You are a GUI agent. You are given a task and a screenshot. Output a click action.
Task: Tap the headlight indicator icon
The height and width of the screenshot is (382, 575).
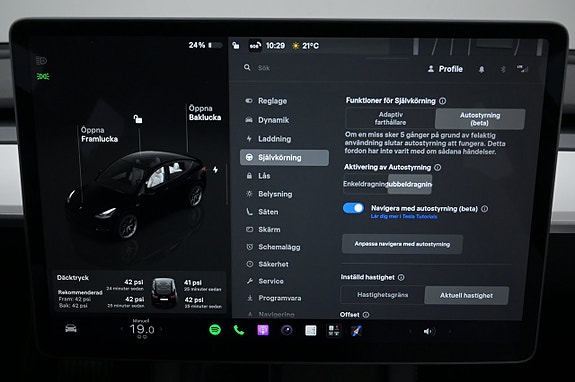(41, 60)
